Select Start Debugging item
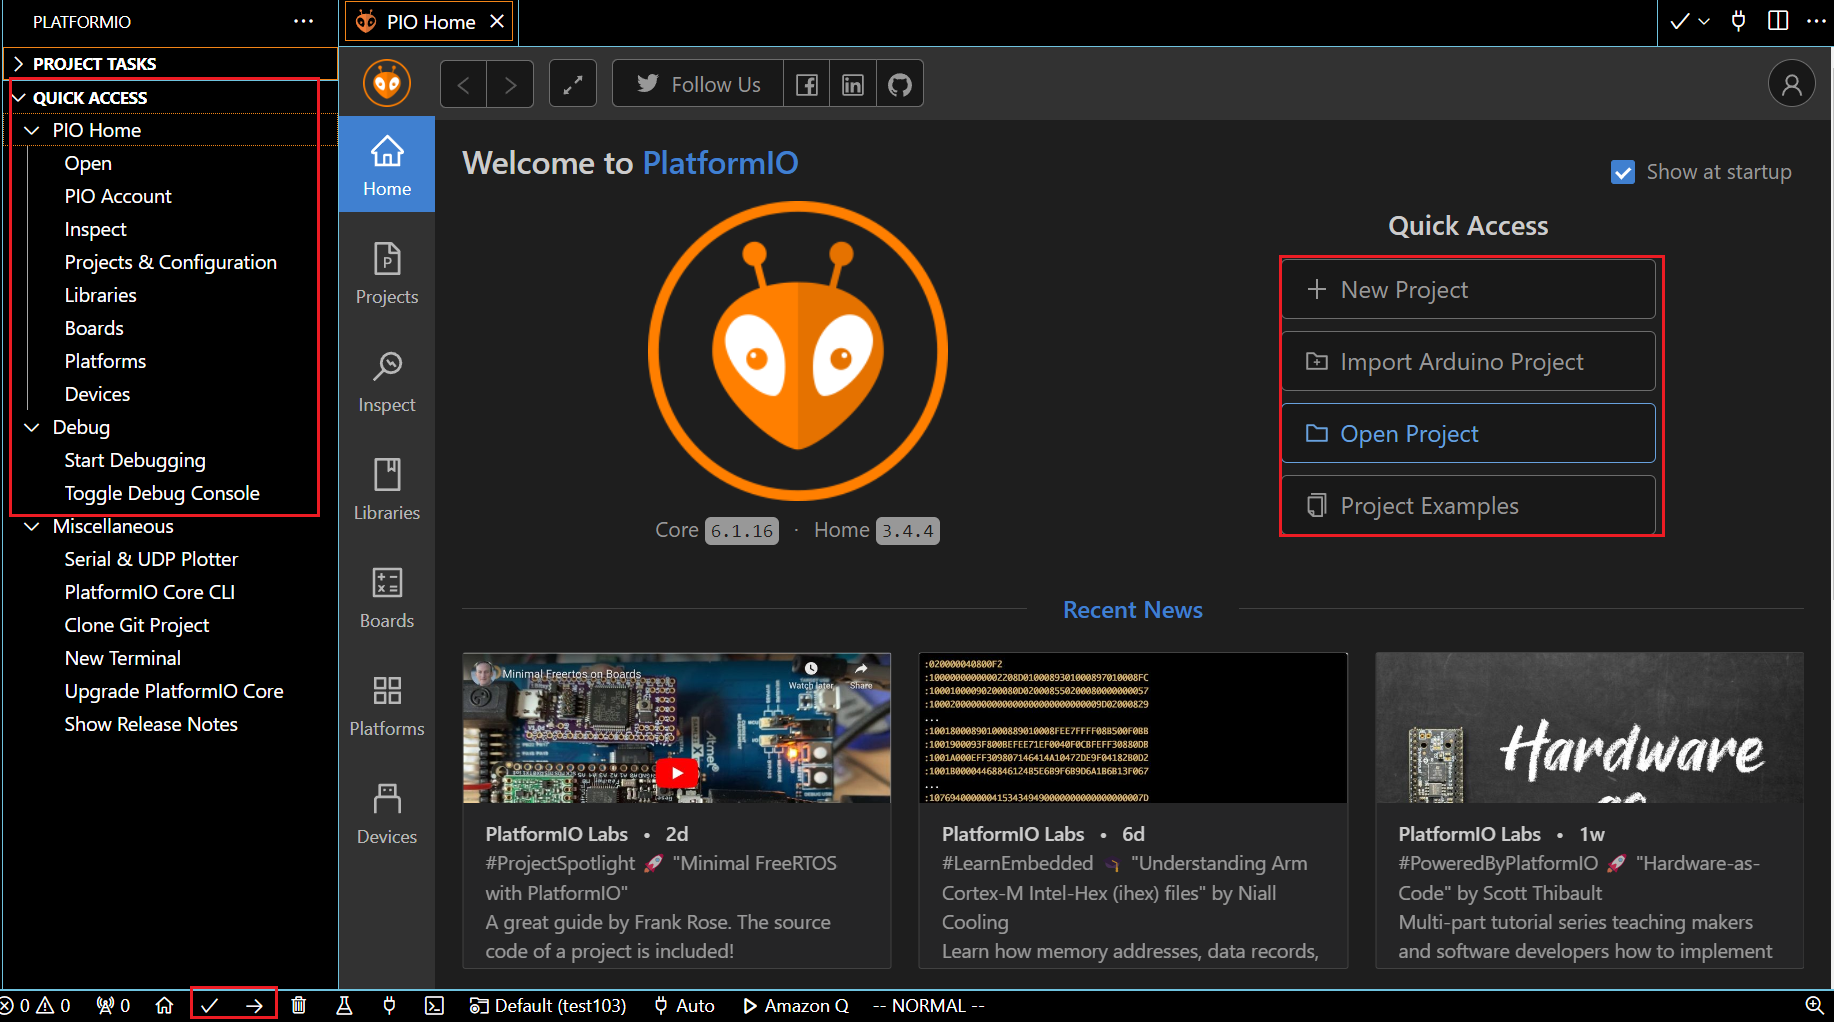This screenshot has width=1834, height=1022. coord(135,460)
